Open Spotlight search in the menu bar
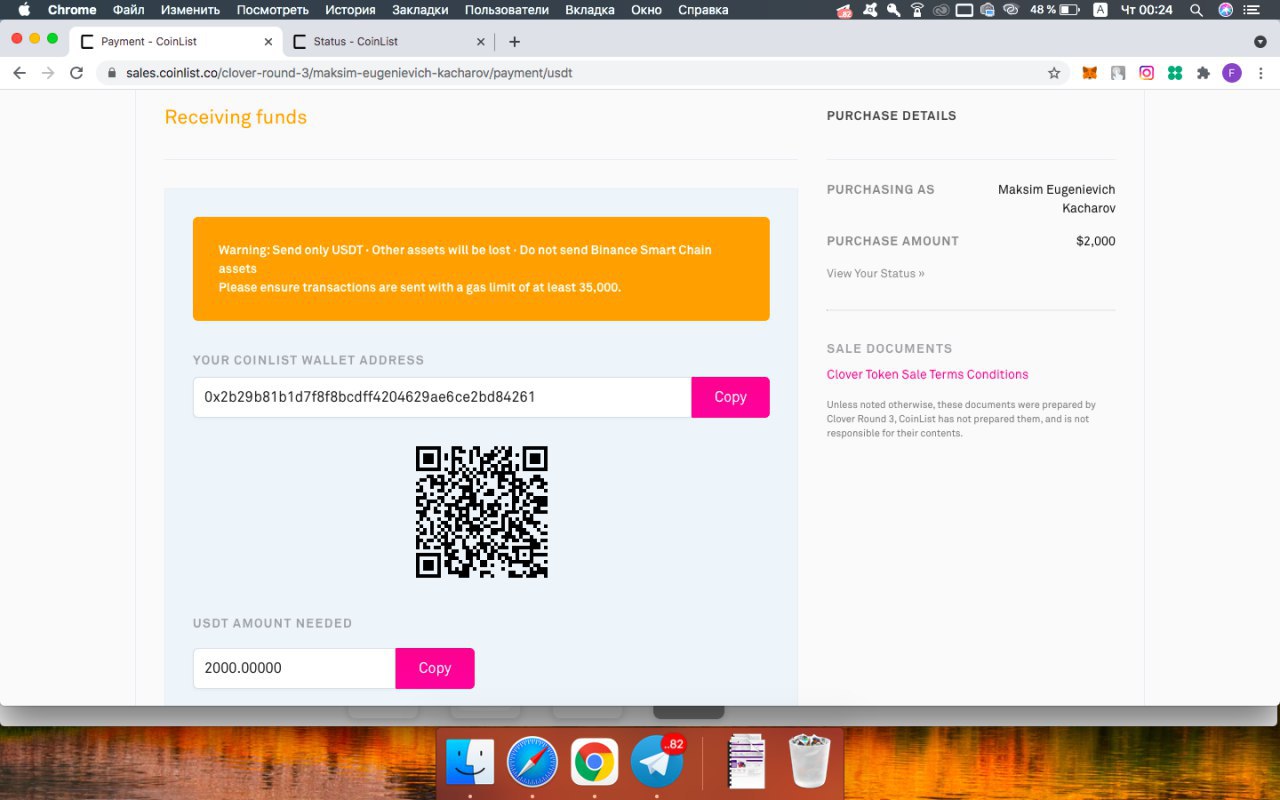1280x800 pixels. tap(1196, 10)
